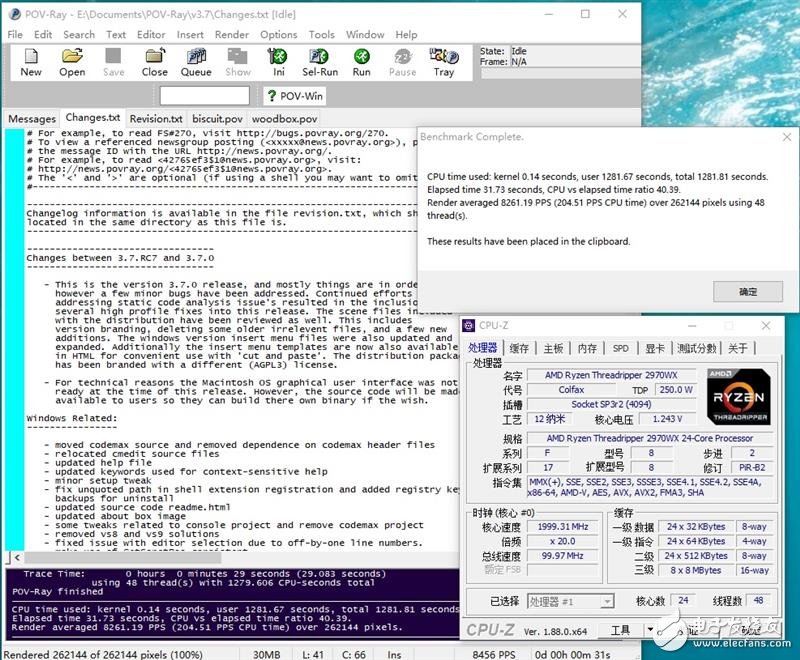Select CPU-Z 关于 tab
Image resolution: width=800 pixels, height=660 pixels.
(738, 348)
